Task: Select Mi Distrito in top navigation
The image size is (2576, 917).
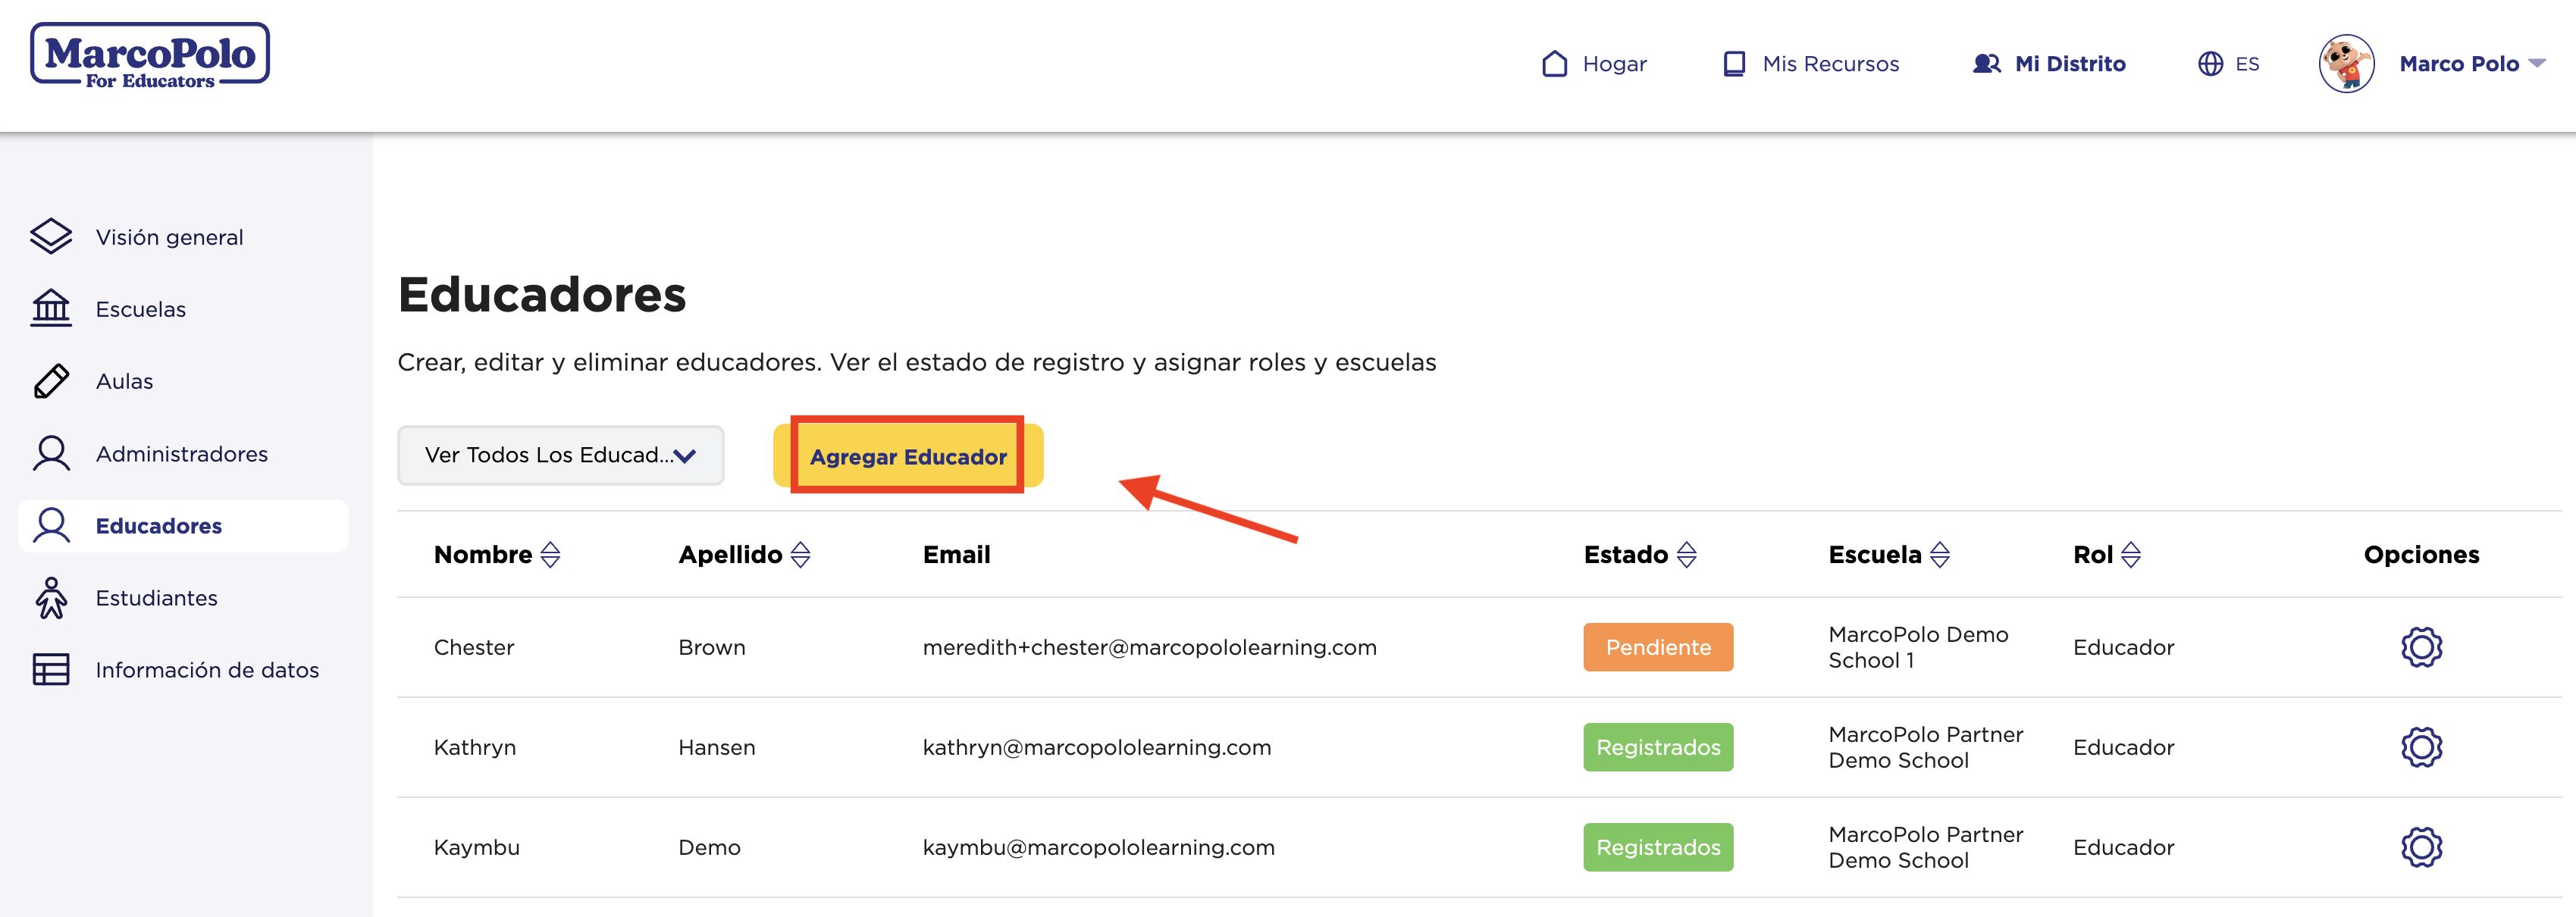Action: click(2049, 64)
